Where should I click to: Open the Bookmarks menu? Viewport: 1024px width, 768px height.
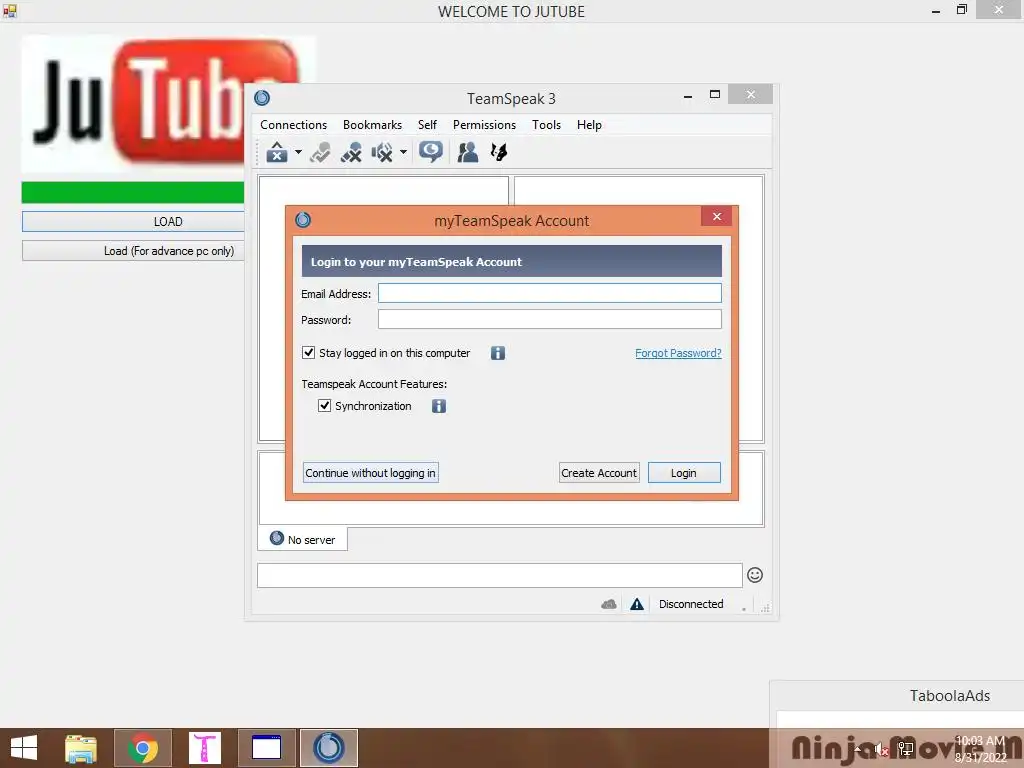(372, 125)
